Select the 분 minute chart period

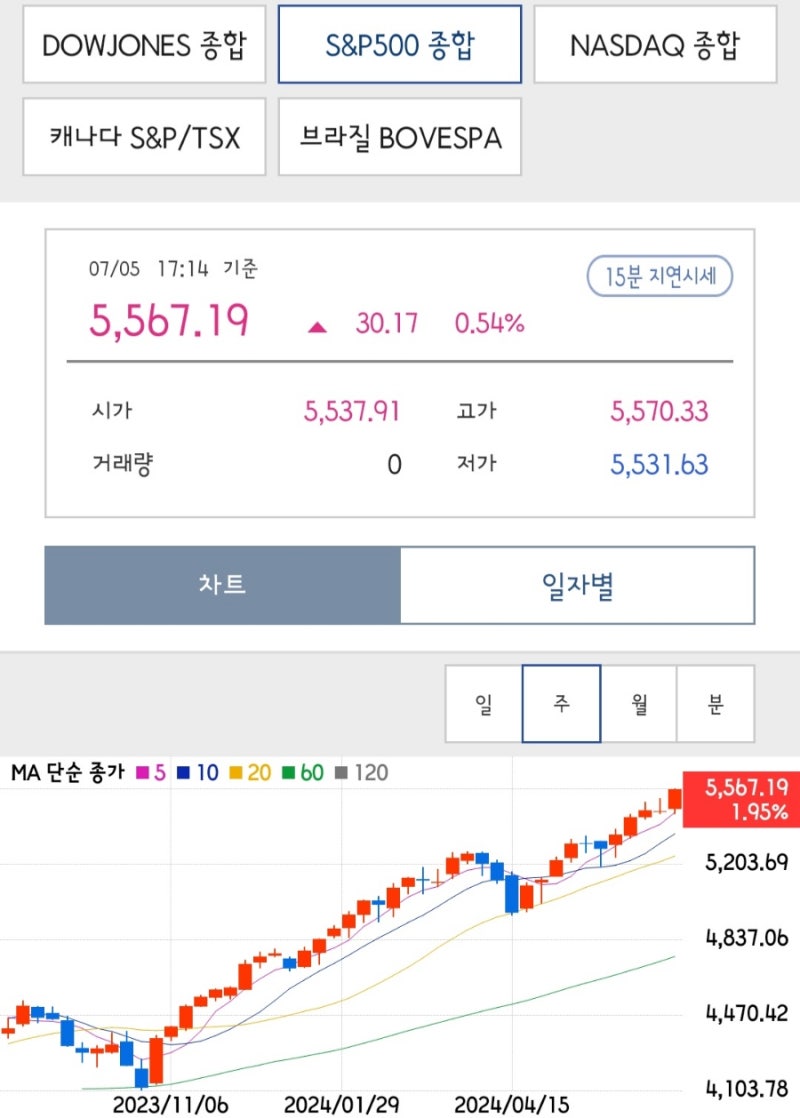point(716,703)
